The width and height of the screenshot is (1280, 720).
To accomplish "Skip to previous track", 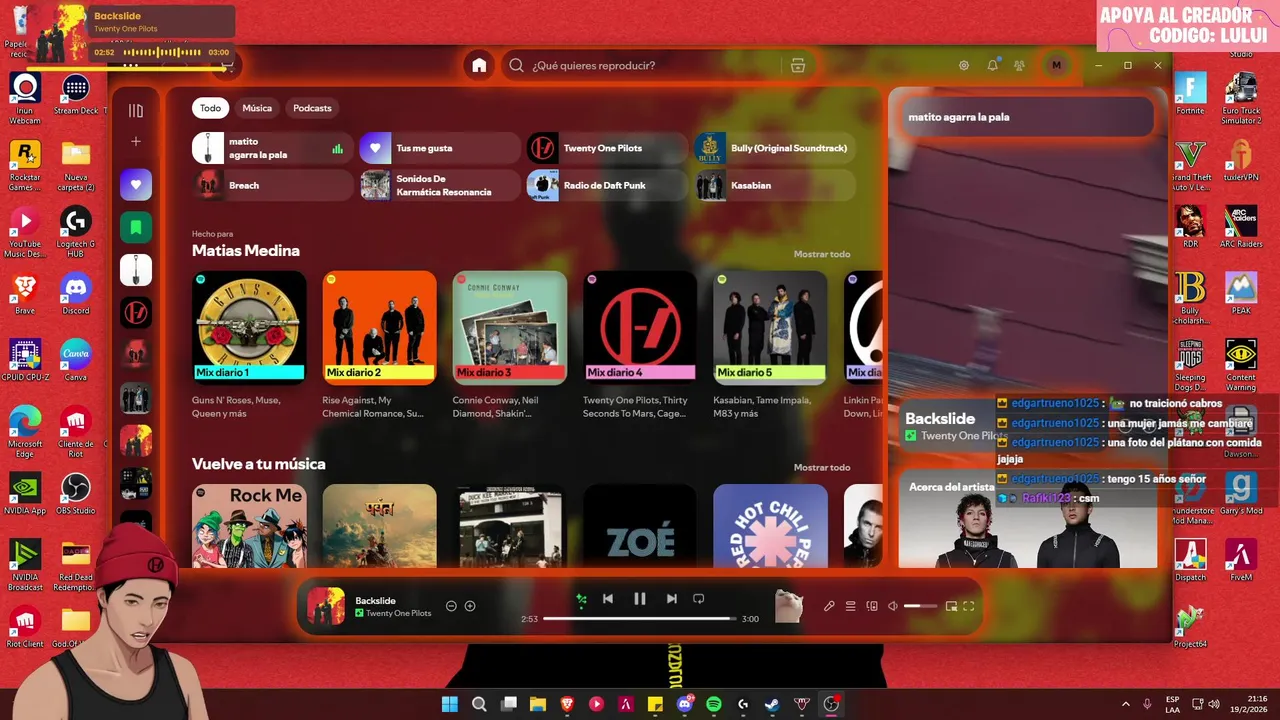I will click(607, 599).
